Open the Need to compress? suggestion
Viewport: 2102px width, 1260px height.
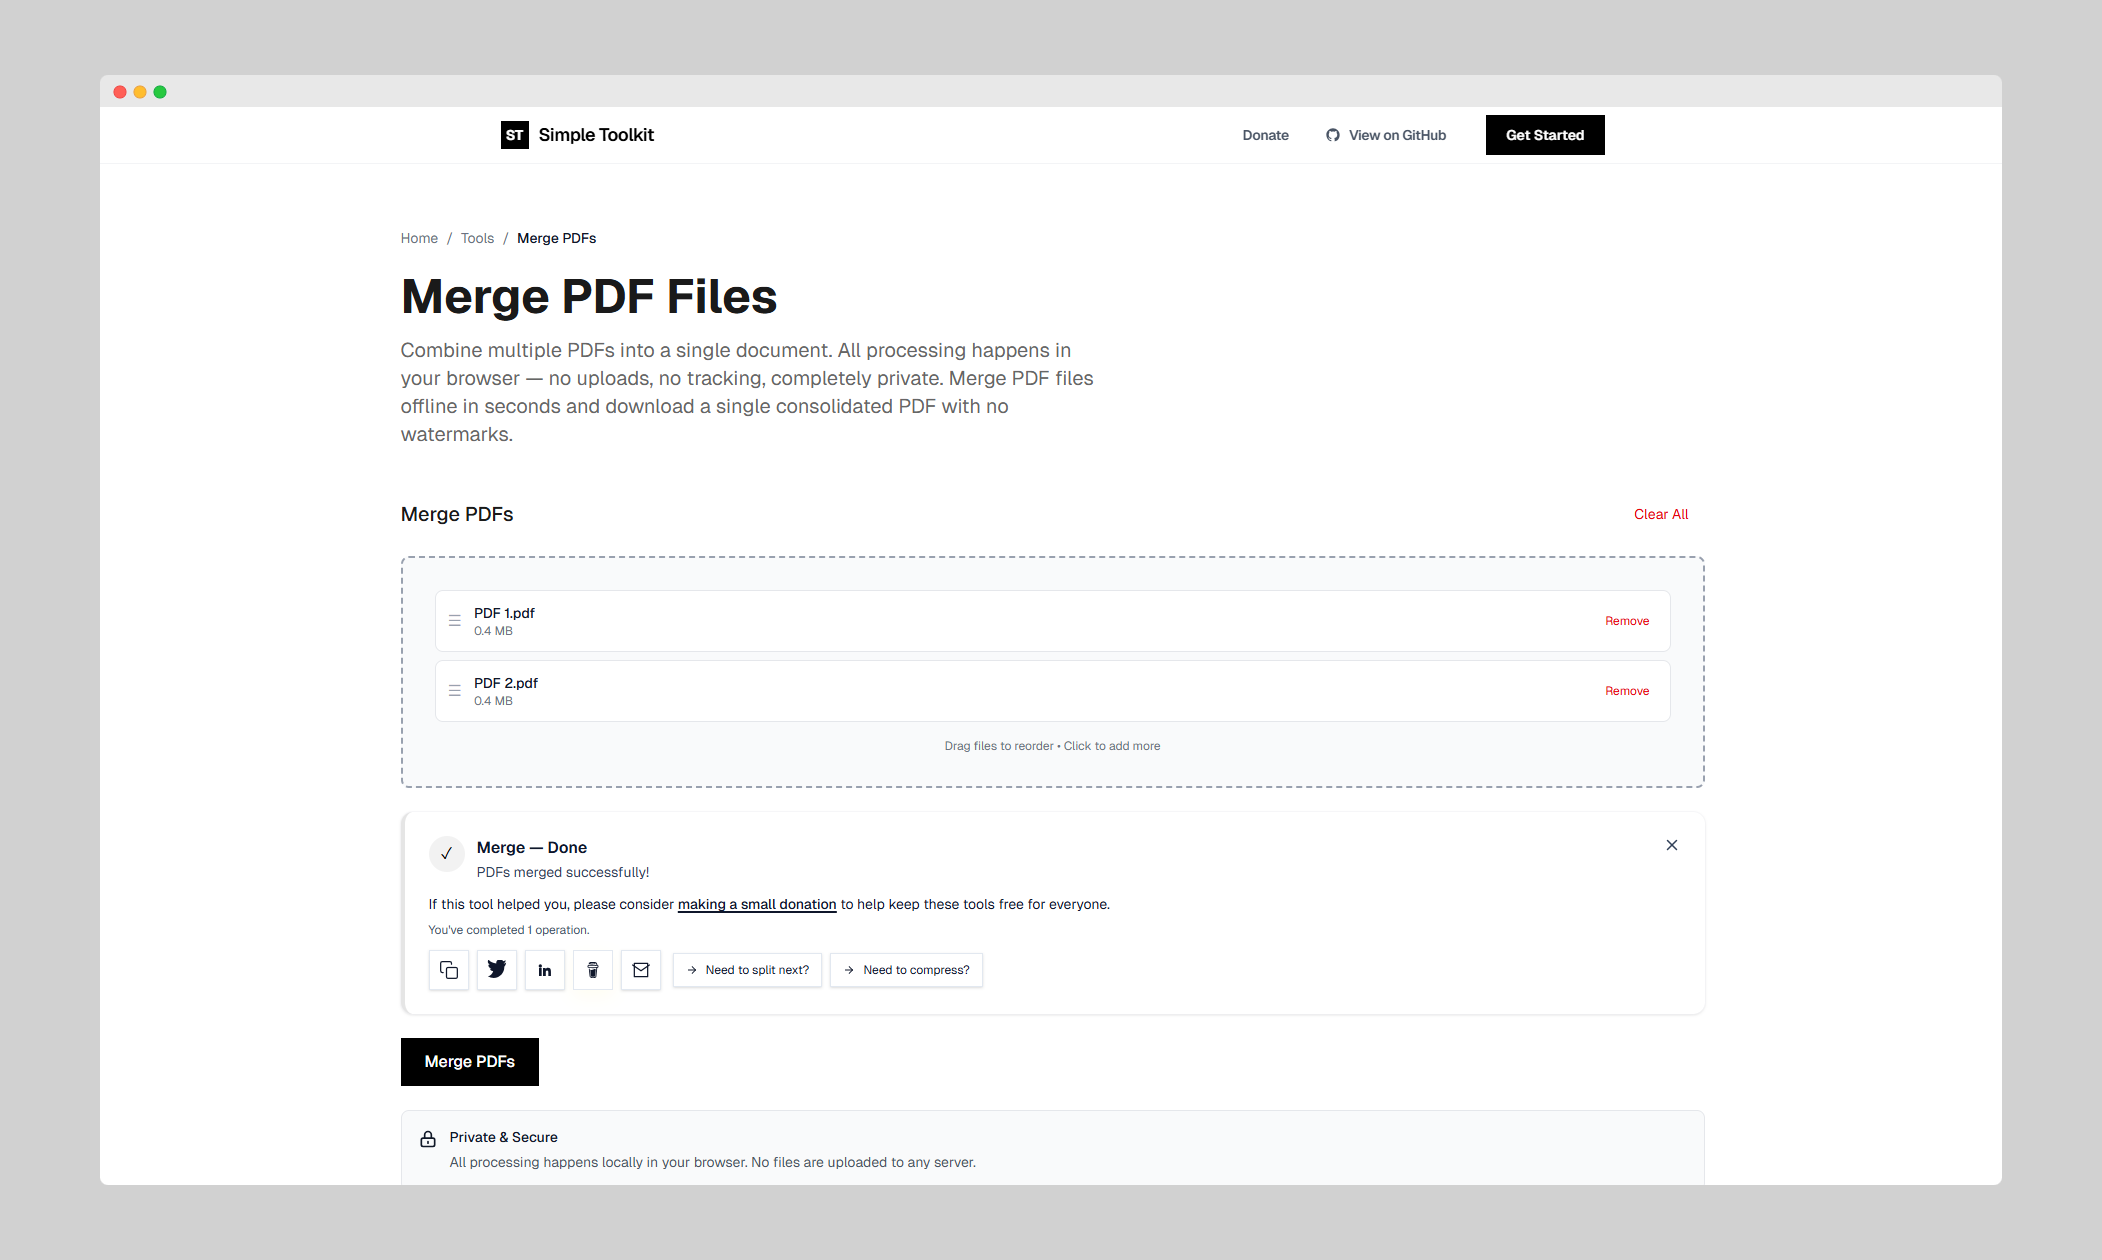point(906,970)
